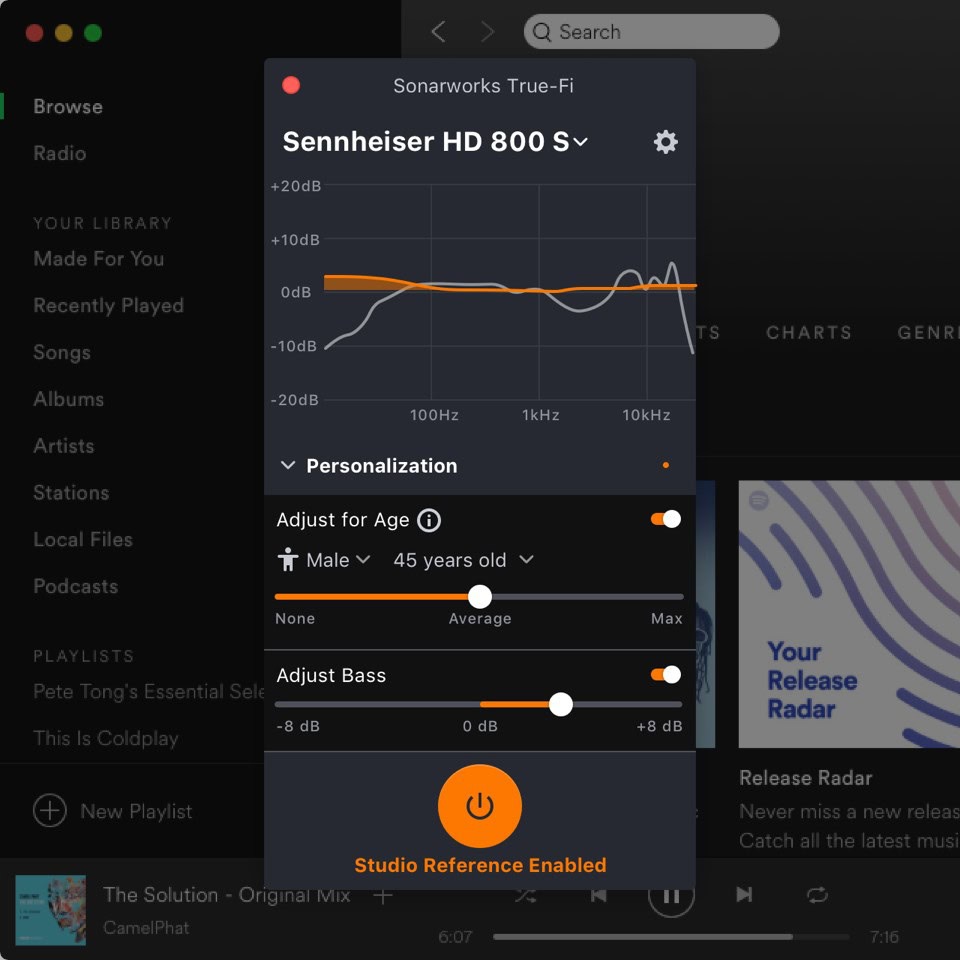This screenshot has height=960, width=960.
Task: Click the info icon next to Adjust for Age
Action: [x=429, y=519]
